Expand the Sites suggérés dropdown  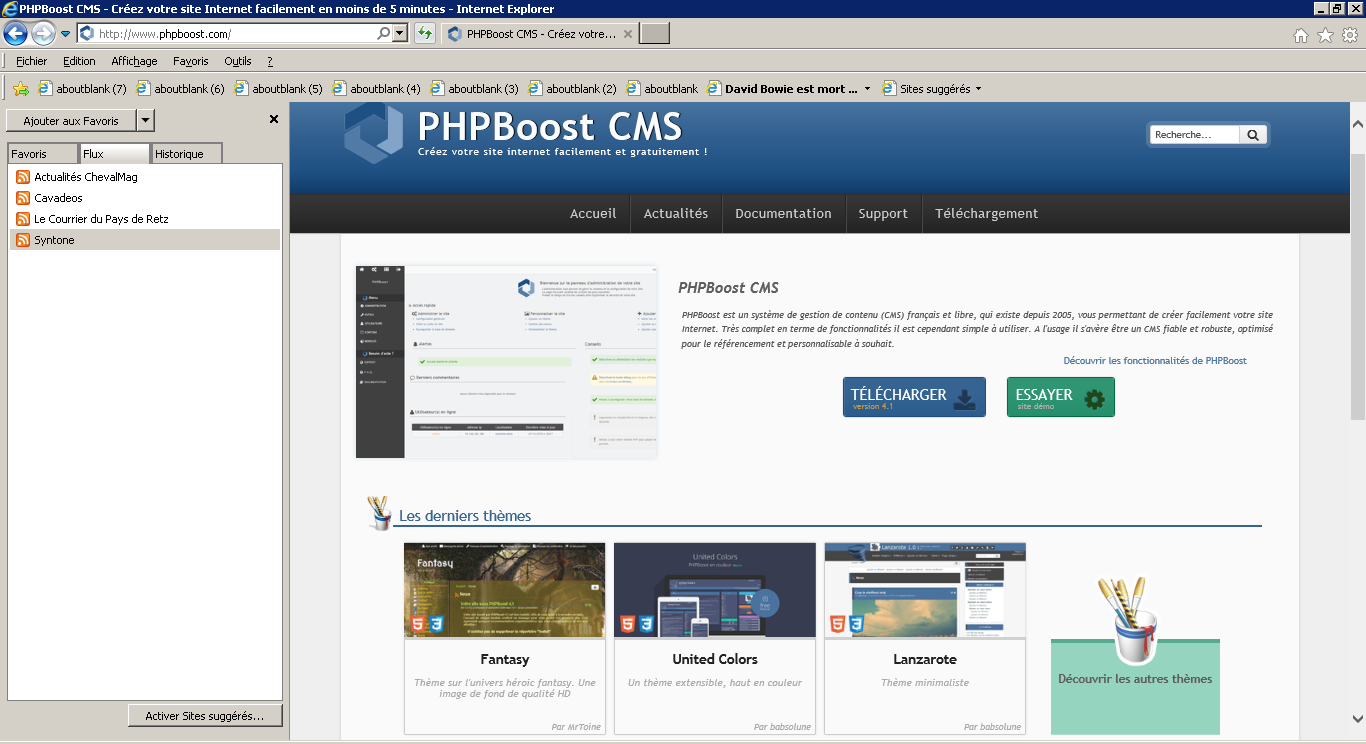[978, 89]
